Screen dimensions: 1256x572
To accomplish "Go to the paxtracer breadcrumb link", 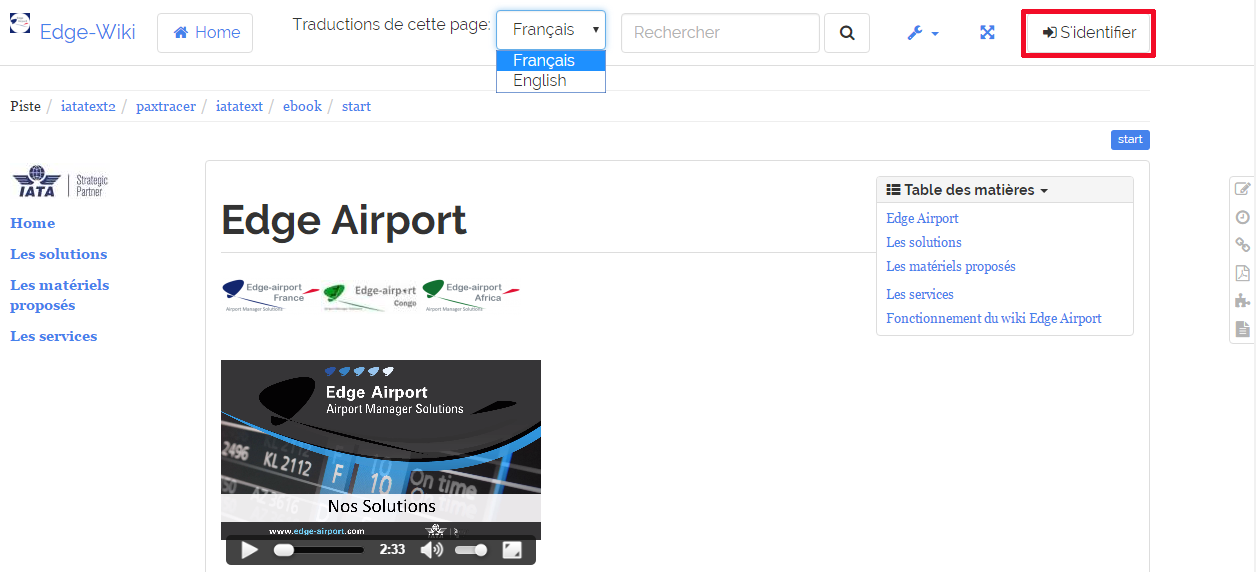I will coord(166,106).
